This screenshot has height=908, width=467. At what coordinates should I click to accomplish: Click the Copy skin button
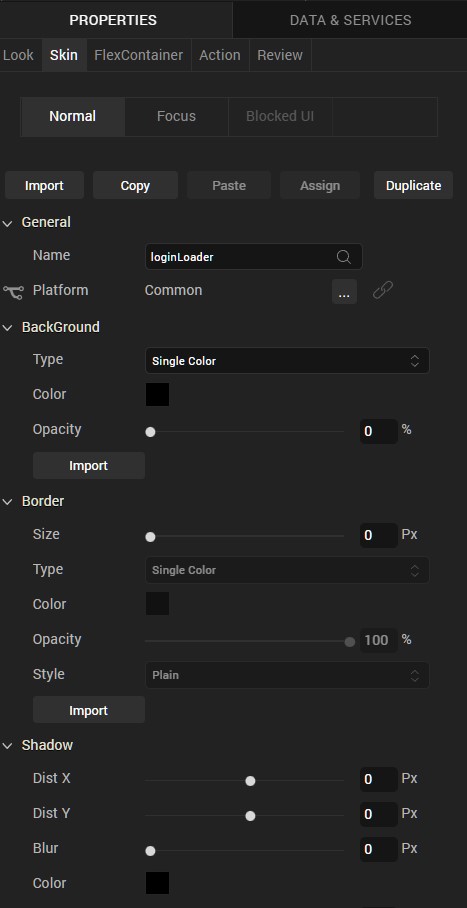[135, 185]
